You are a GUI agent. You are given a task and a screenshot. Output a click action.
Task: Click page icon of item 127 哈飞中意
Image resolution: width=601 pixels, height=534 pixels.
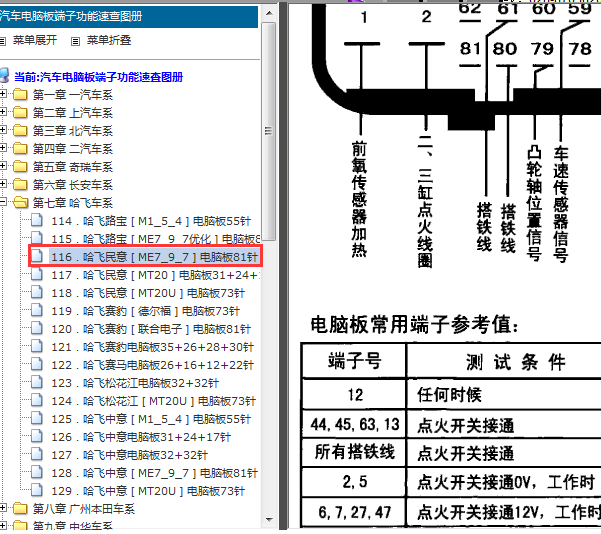click(x=37, y=454)
